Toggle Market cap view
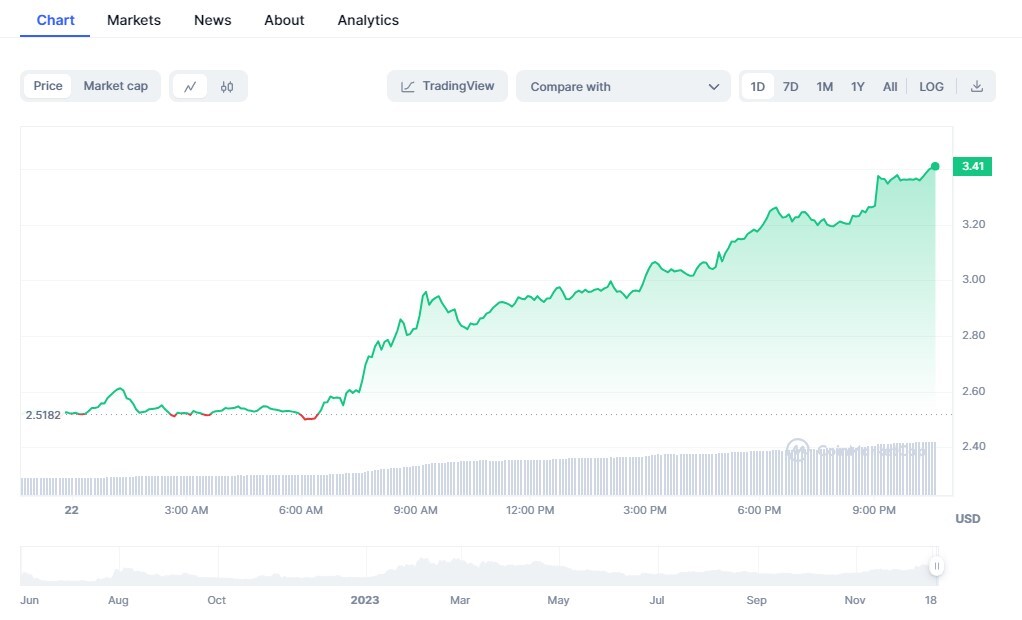The width and height of the screenshot is (1022, 620). [x=115, y=86]
